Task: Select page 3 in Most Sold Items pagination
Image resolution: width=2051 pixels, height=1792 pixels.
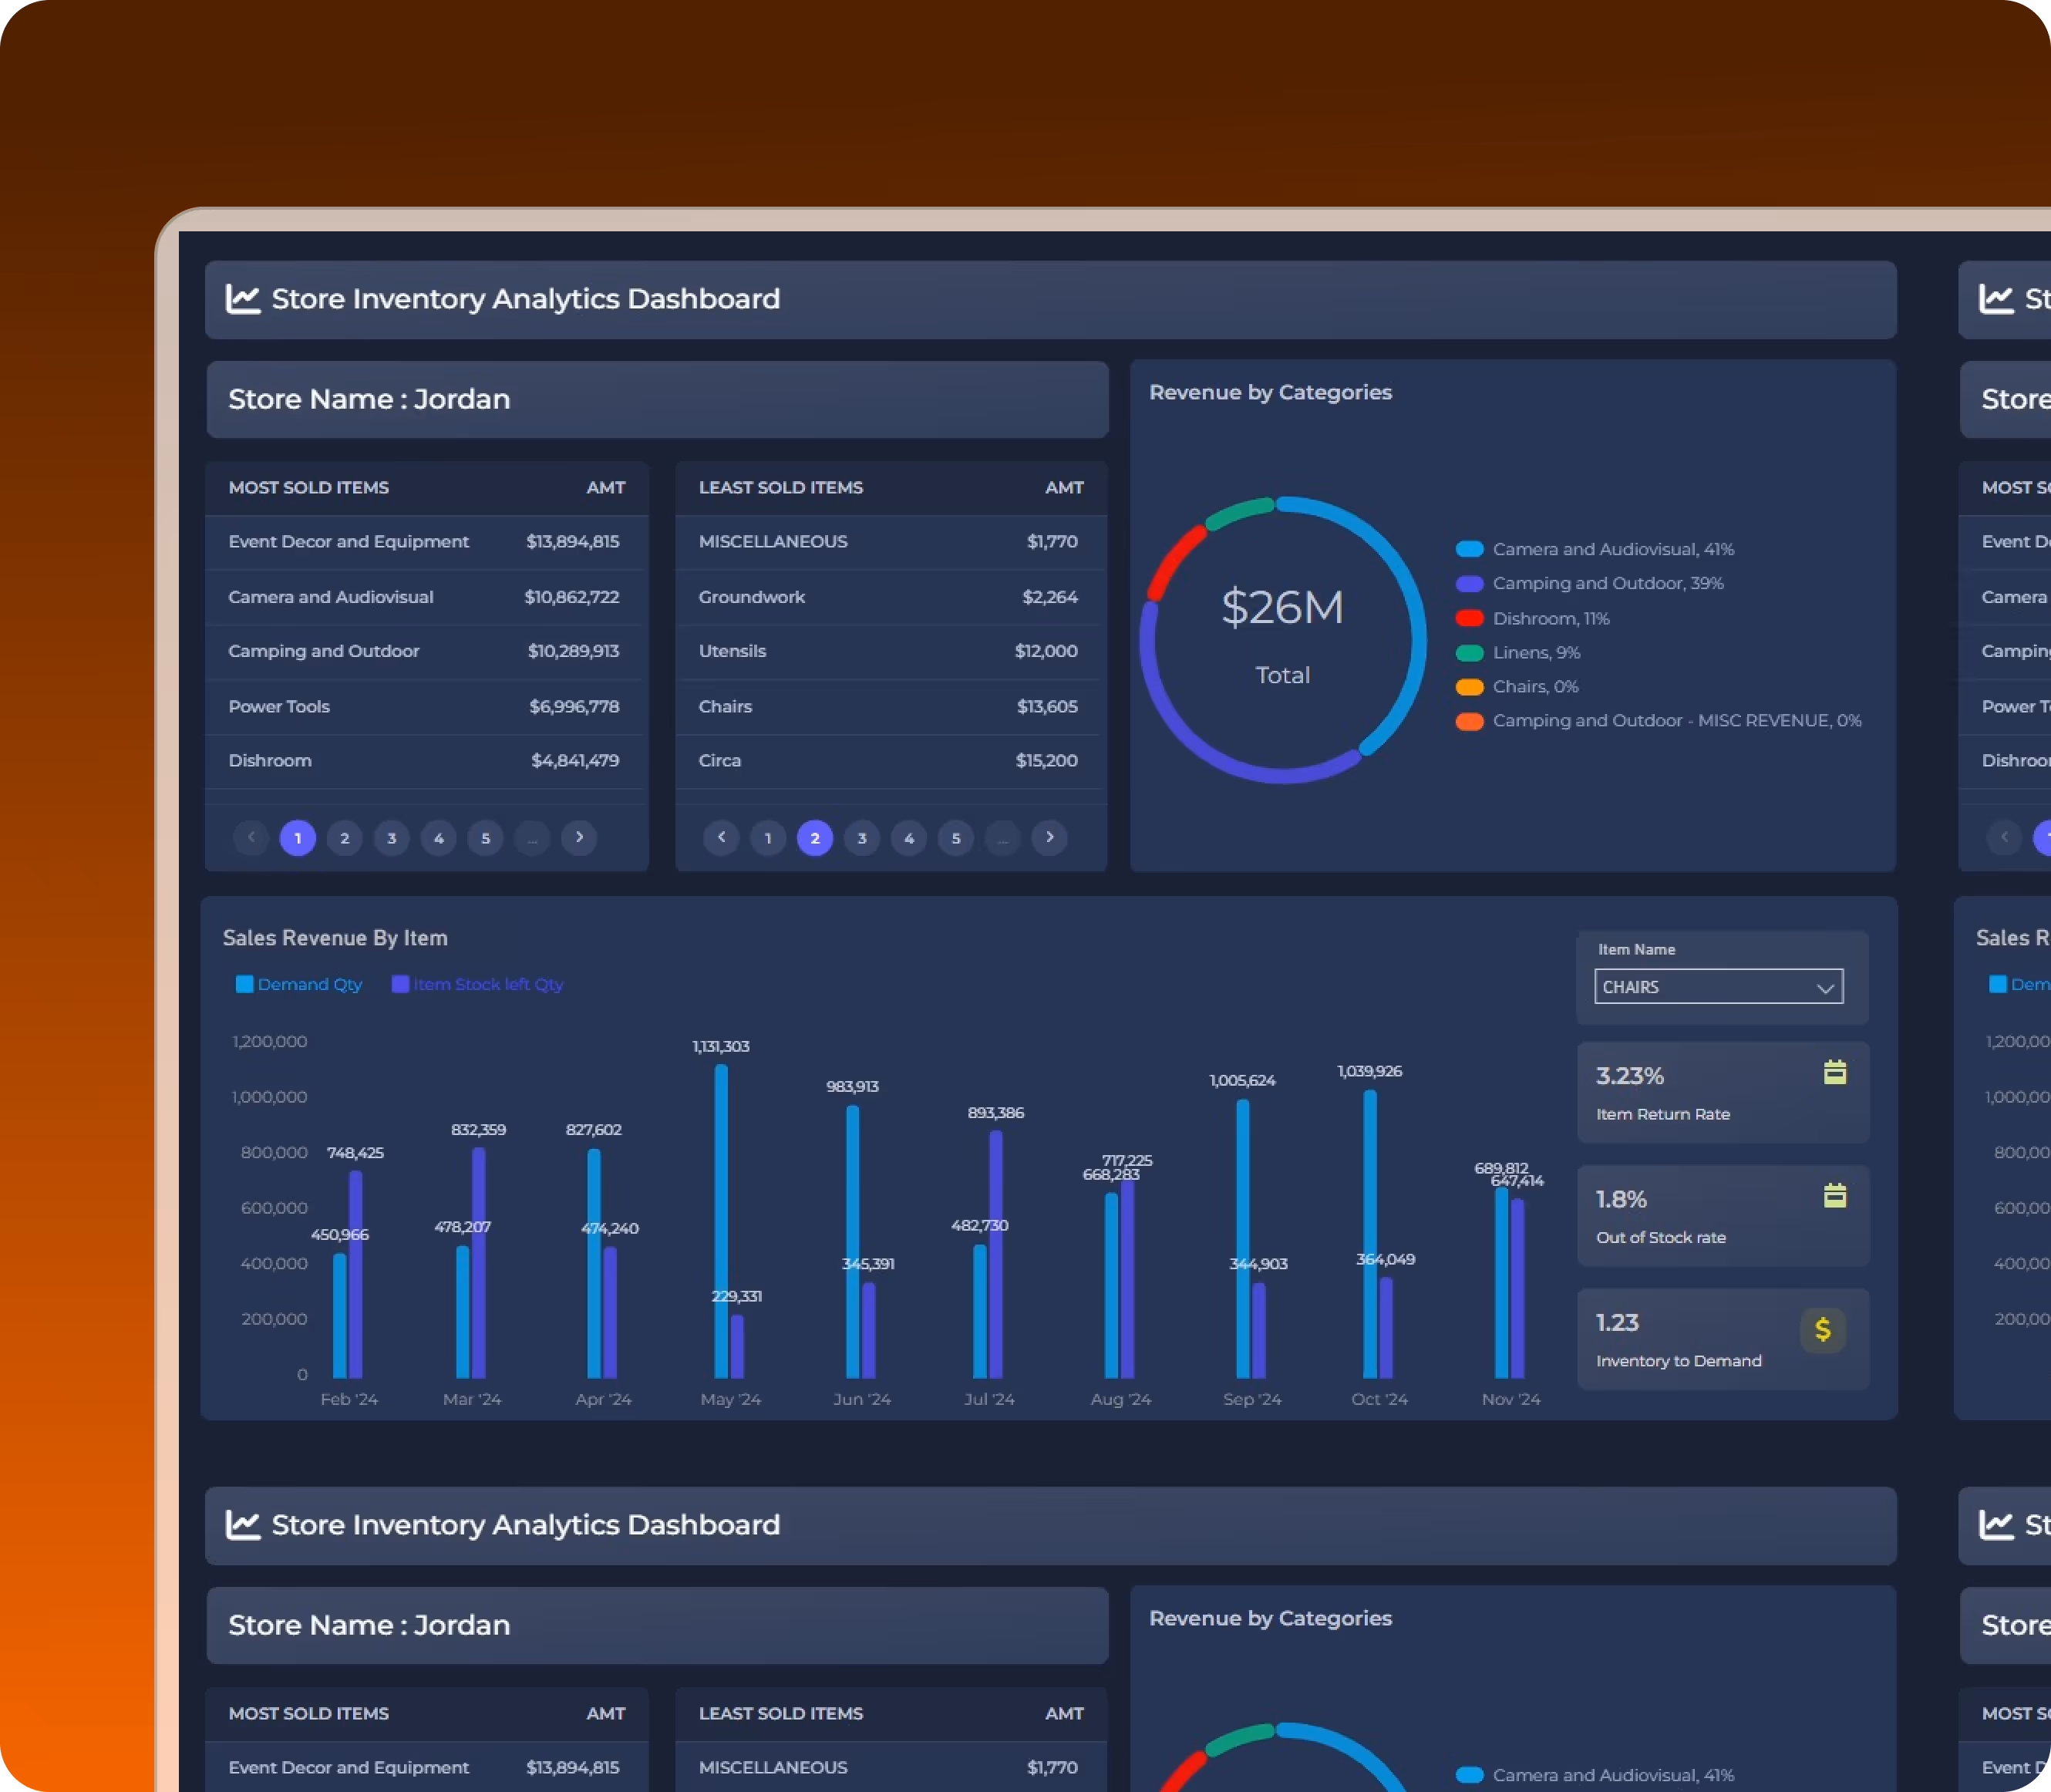Action: click(392, 838)
